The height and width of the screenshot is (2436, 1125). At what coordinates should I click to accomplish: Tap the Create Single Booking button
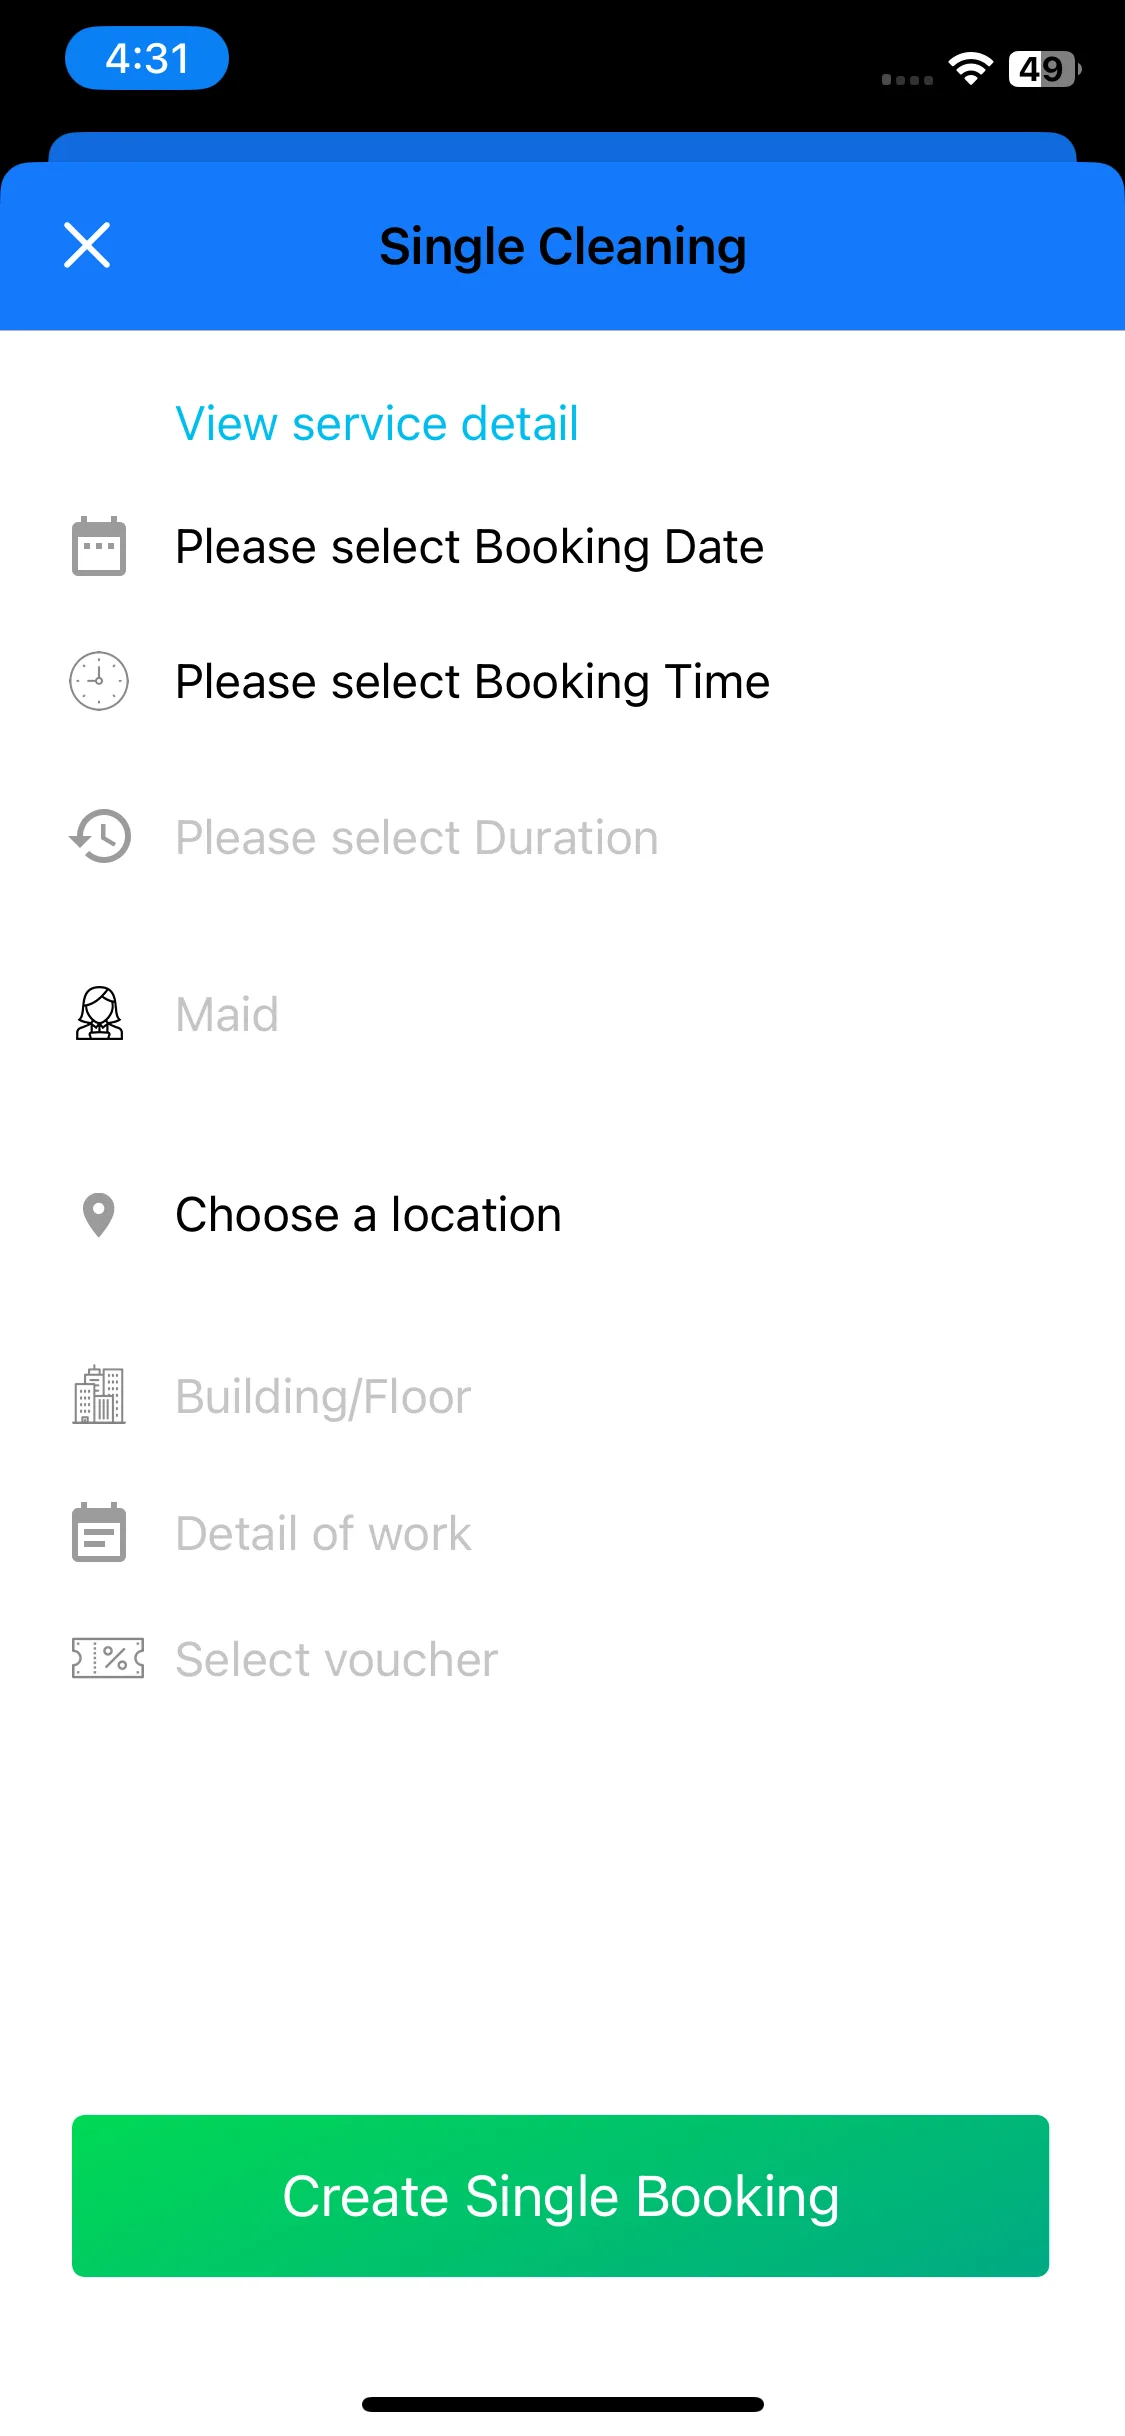coord(560,2196)
